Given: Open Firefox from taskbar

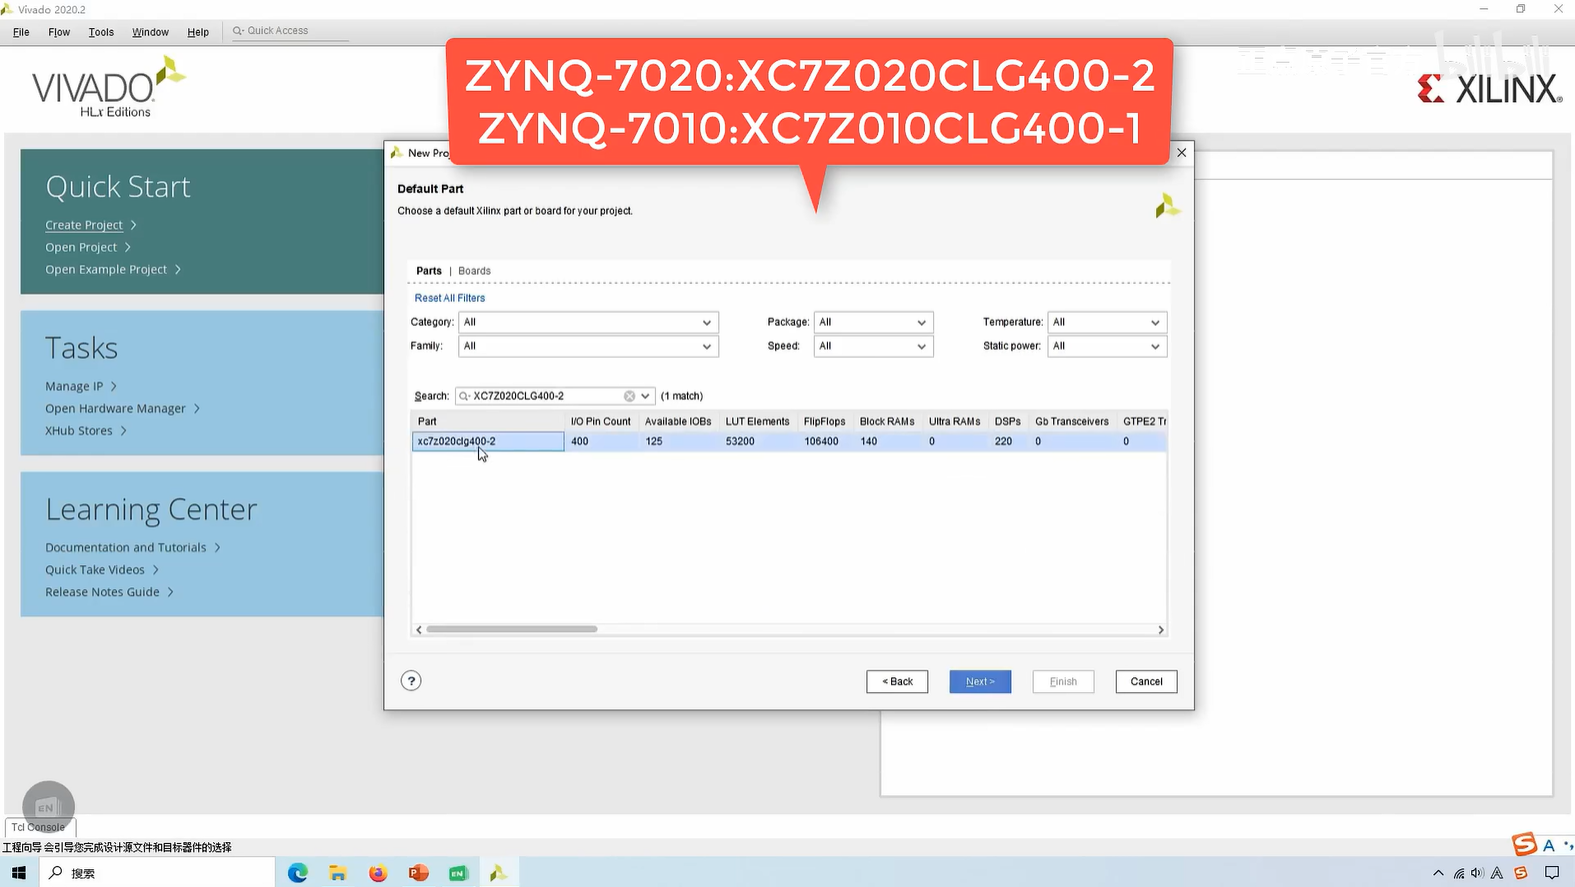Looking at the screenshot, I should tap(378, 873).
